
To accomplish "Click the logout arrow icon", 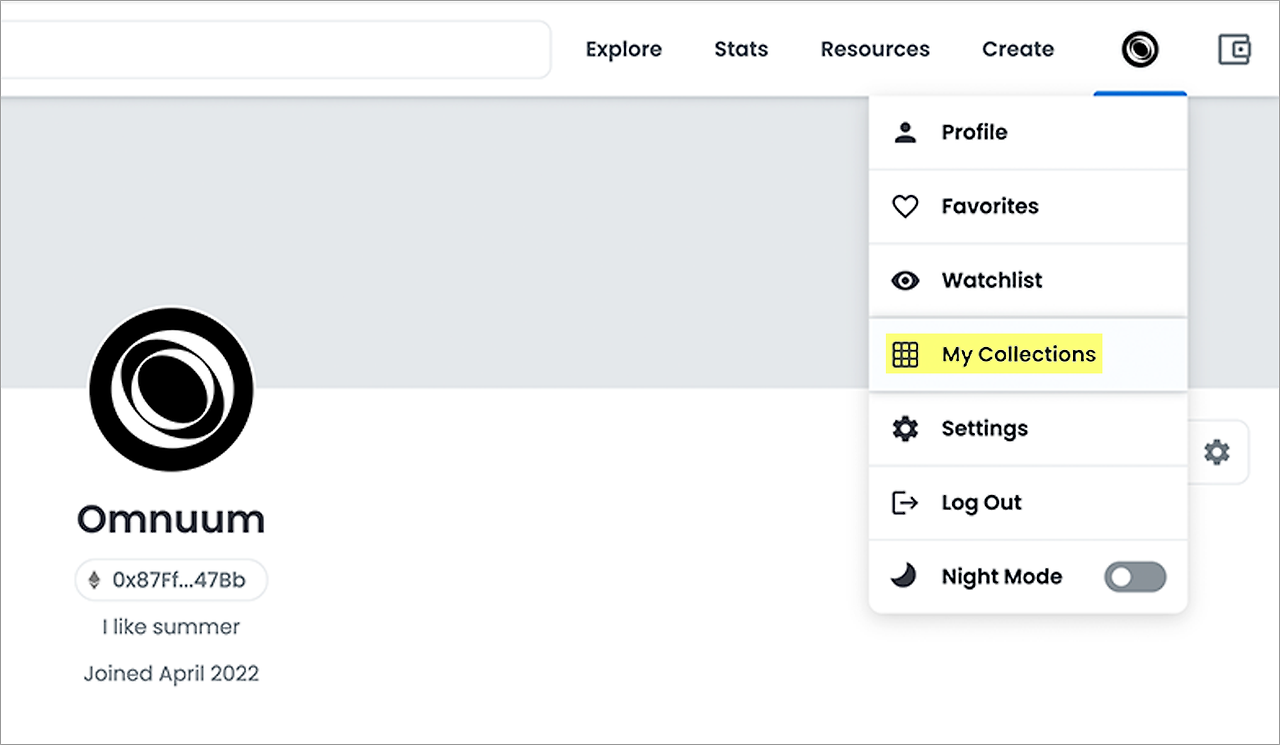I will click(905, 503).
